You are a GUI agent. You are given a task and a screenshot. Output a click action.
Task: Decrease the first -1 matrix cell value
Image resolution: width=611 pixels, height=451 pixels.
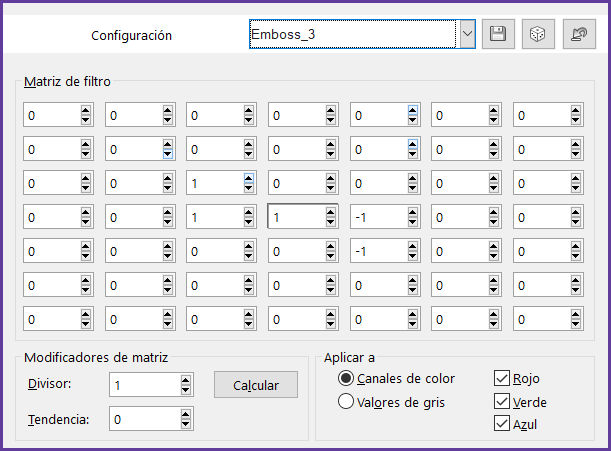(x=413, y=222)
